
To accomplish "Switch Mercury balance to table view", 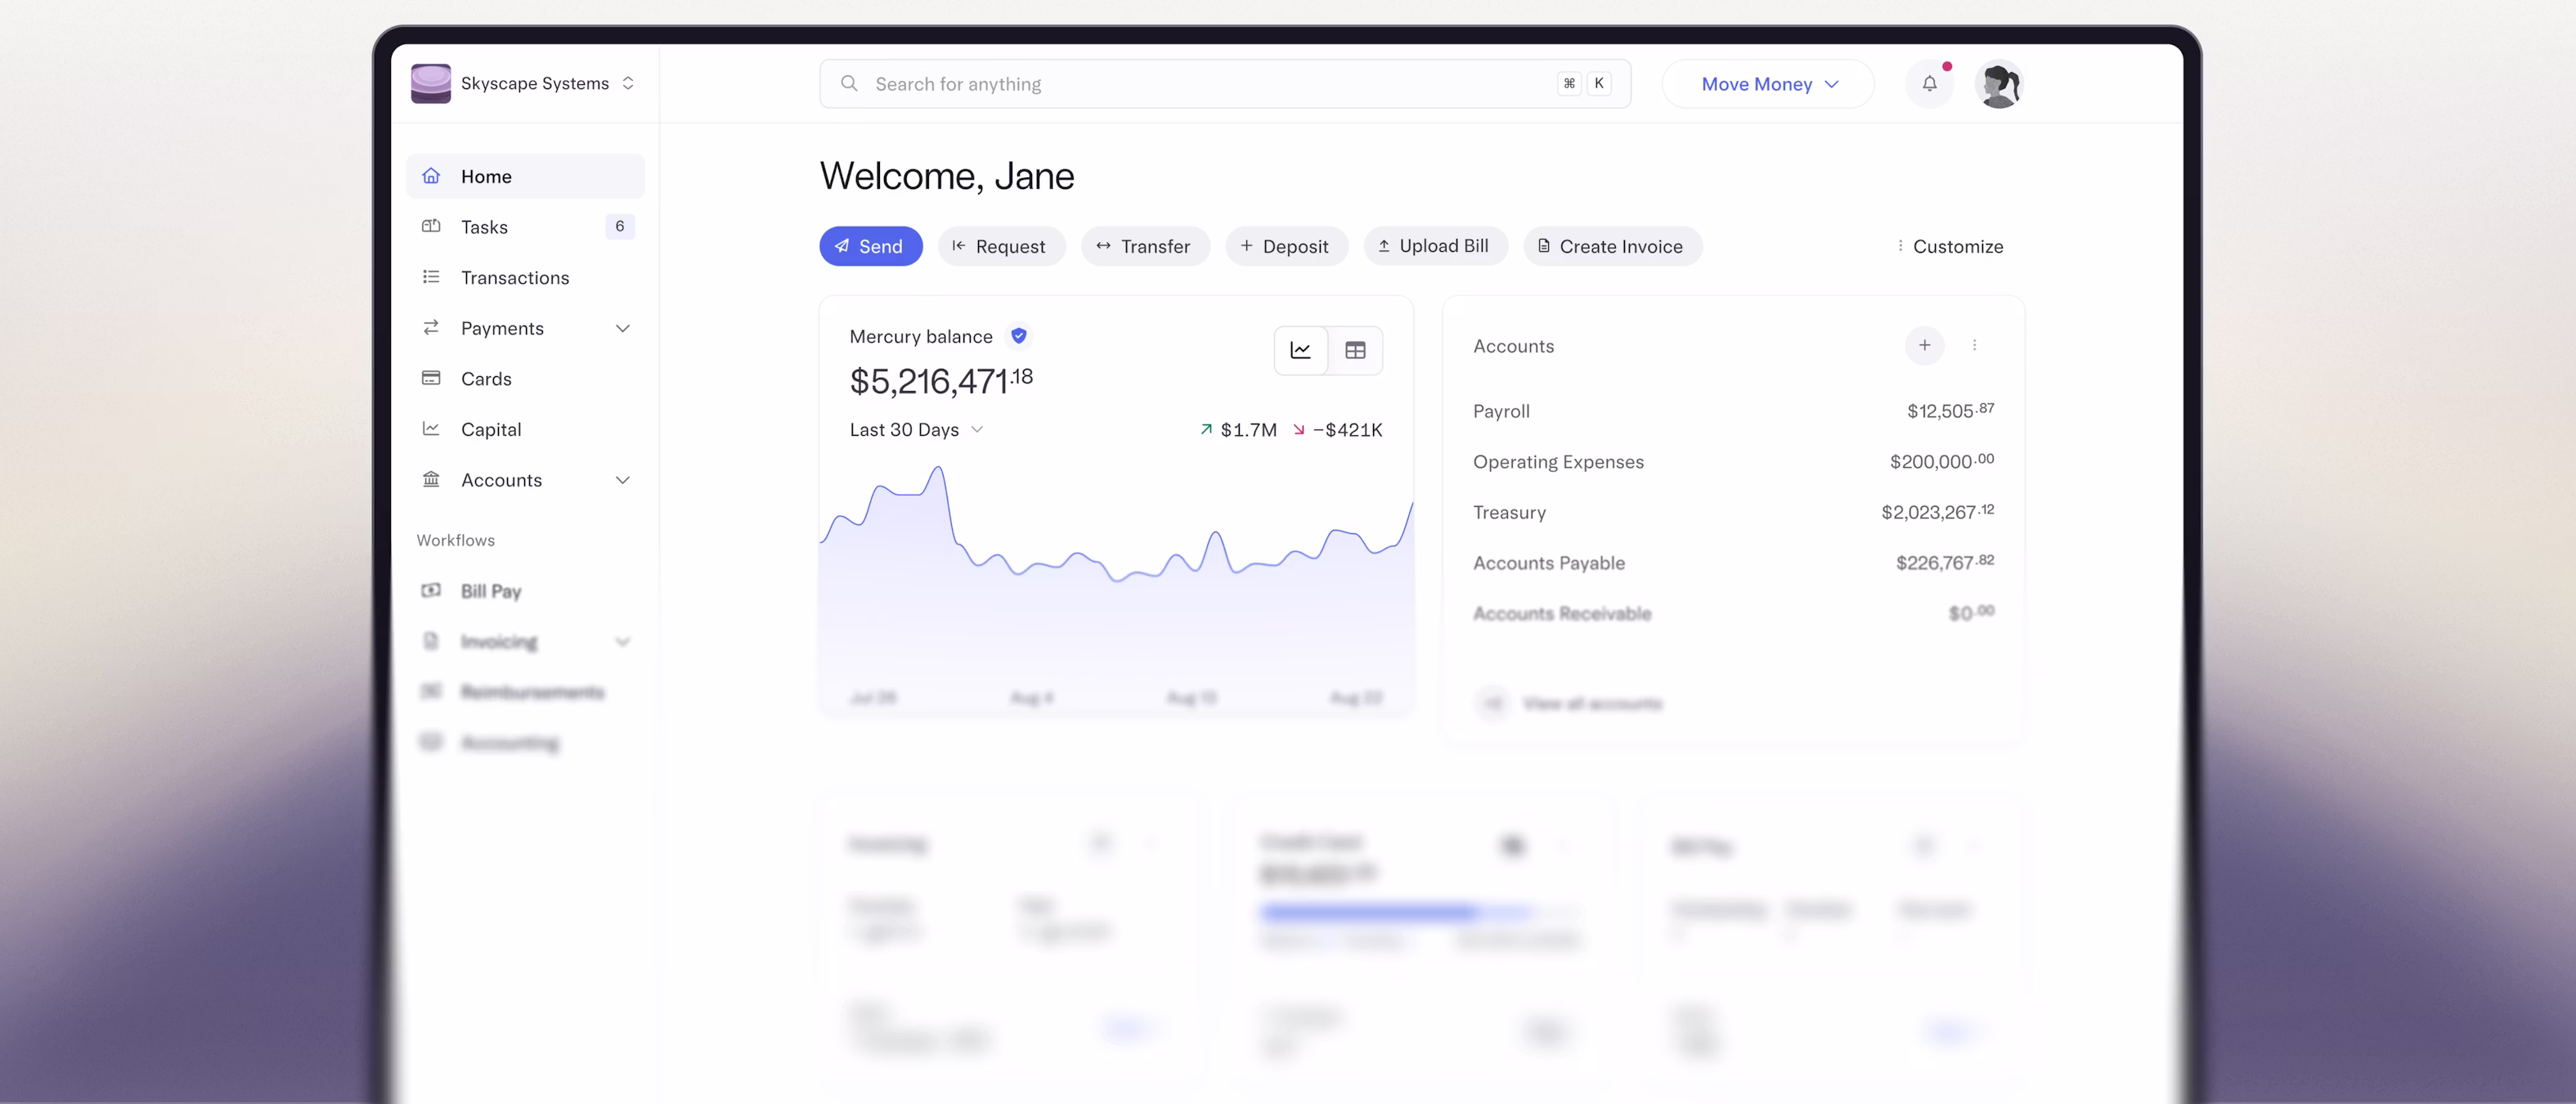I will (1356, 350).
